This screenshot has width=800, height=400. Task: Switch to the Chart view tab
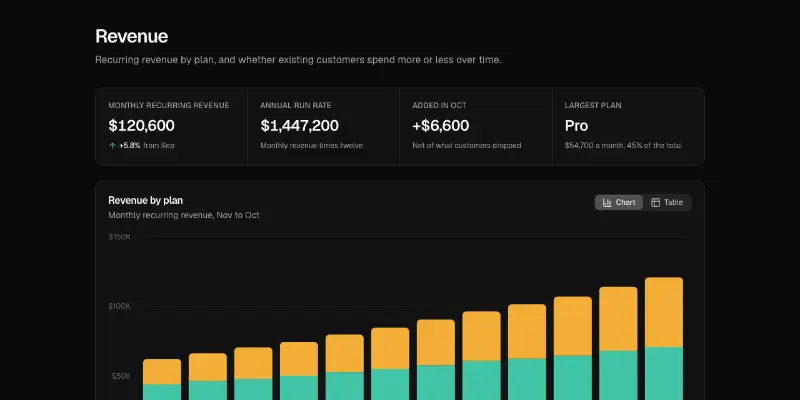619,203
